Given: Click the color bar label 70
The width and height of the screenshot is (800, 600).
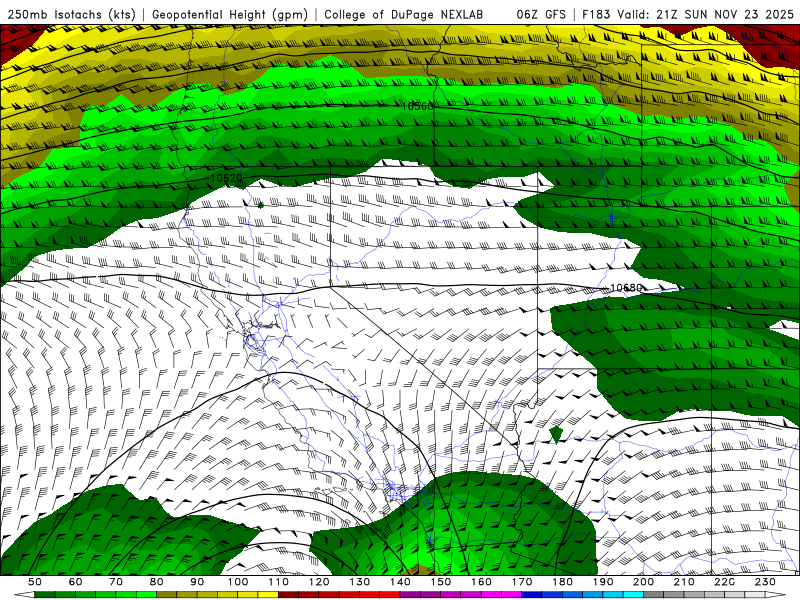Looking at the screenshot, I should point(116,582).
